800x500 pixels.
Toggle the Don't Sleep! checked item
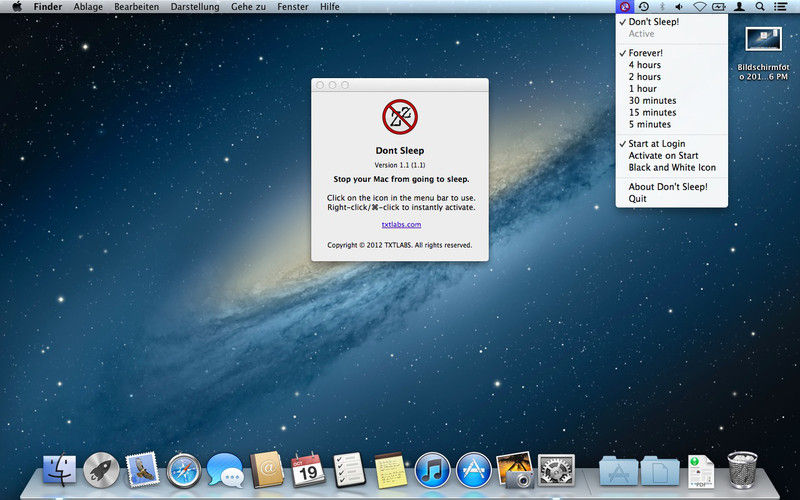pyautogui.click(x=671, y=22)
